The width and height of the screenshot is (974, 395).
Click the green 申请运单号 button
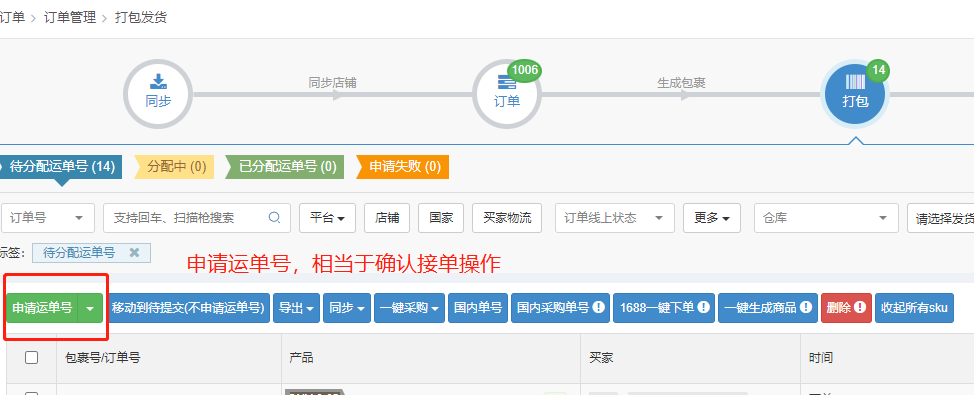[42, 308]
